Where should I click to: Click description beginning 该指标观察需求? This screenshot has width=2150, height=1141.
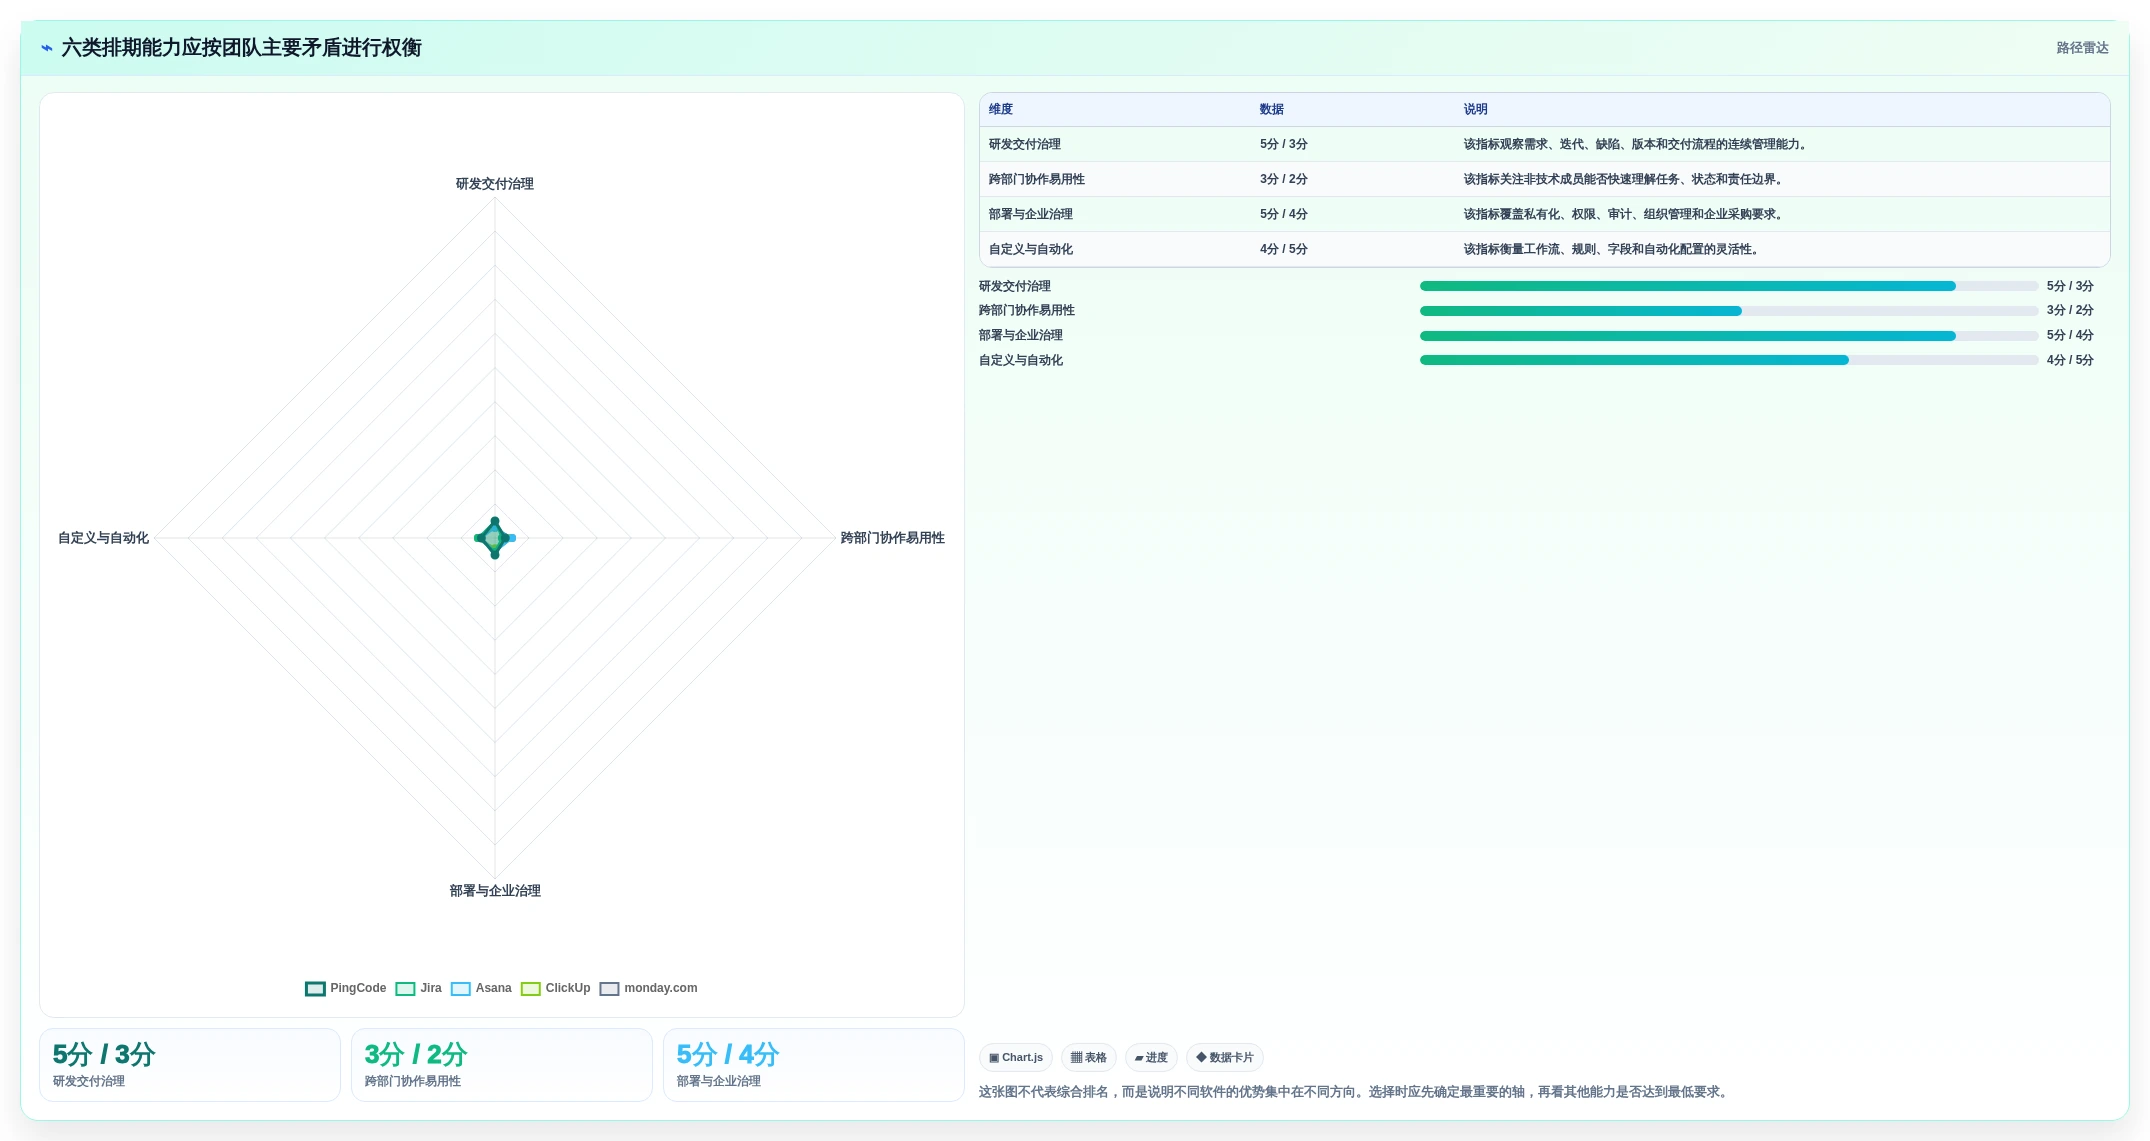click(1637, 144)
